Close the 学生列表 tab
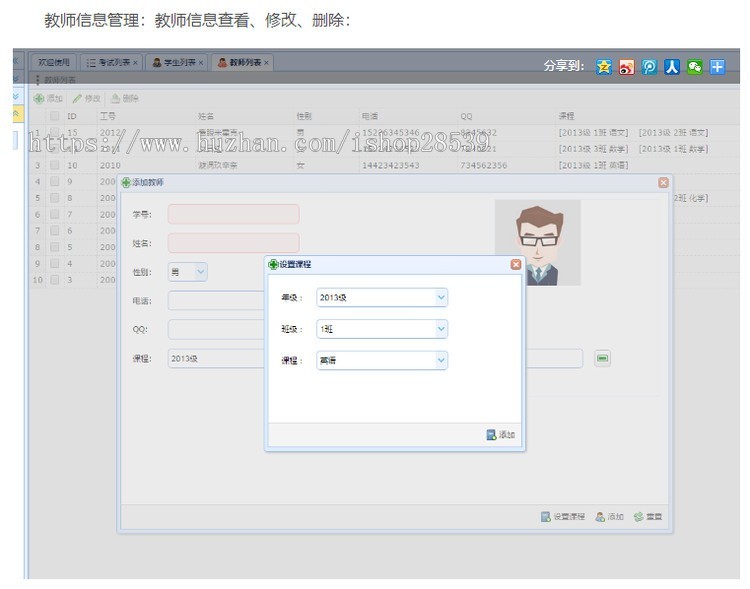Viewport: 750px width, 589px height. pos(201,63)
